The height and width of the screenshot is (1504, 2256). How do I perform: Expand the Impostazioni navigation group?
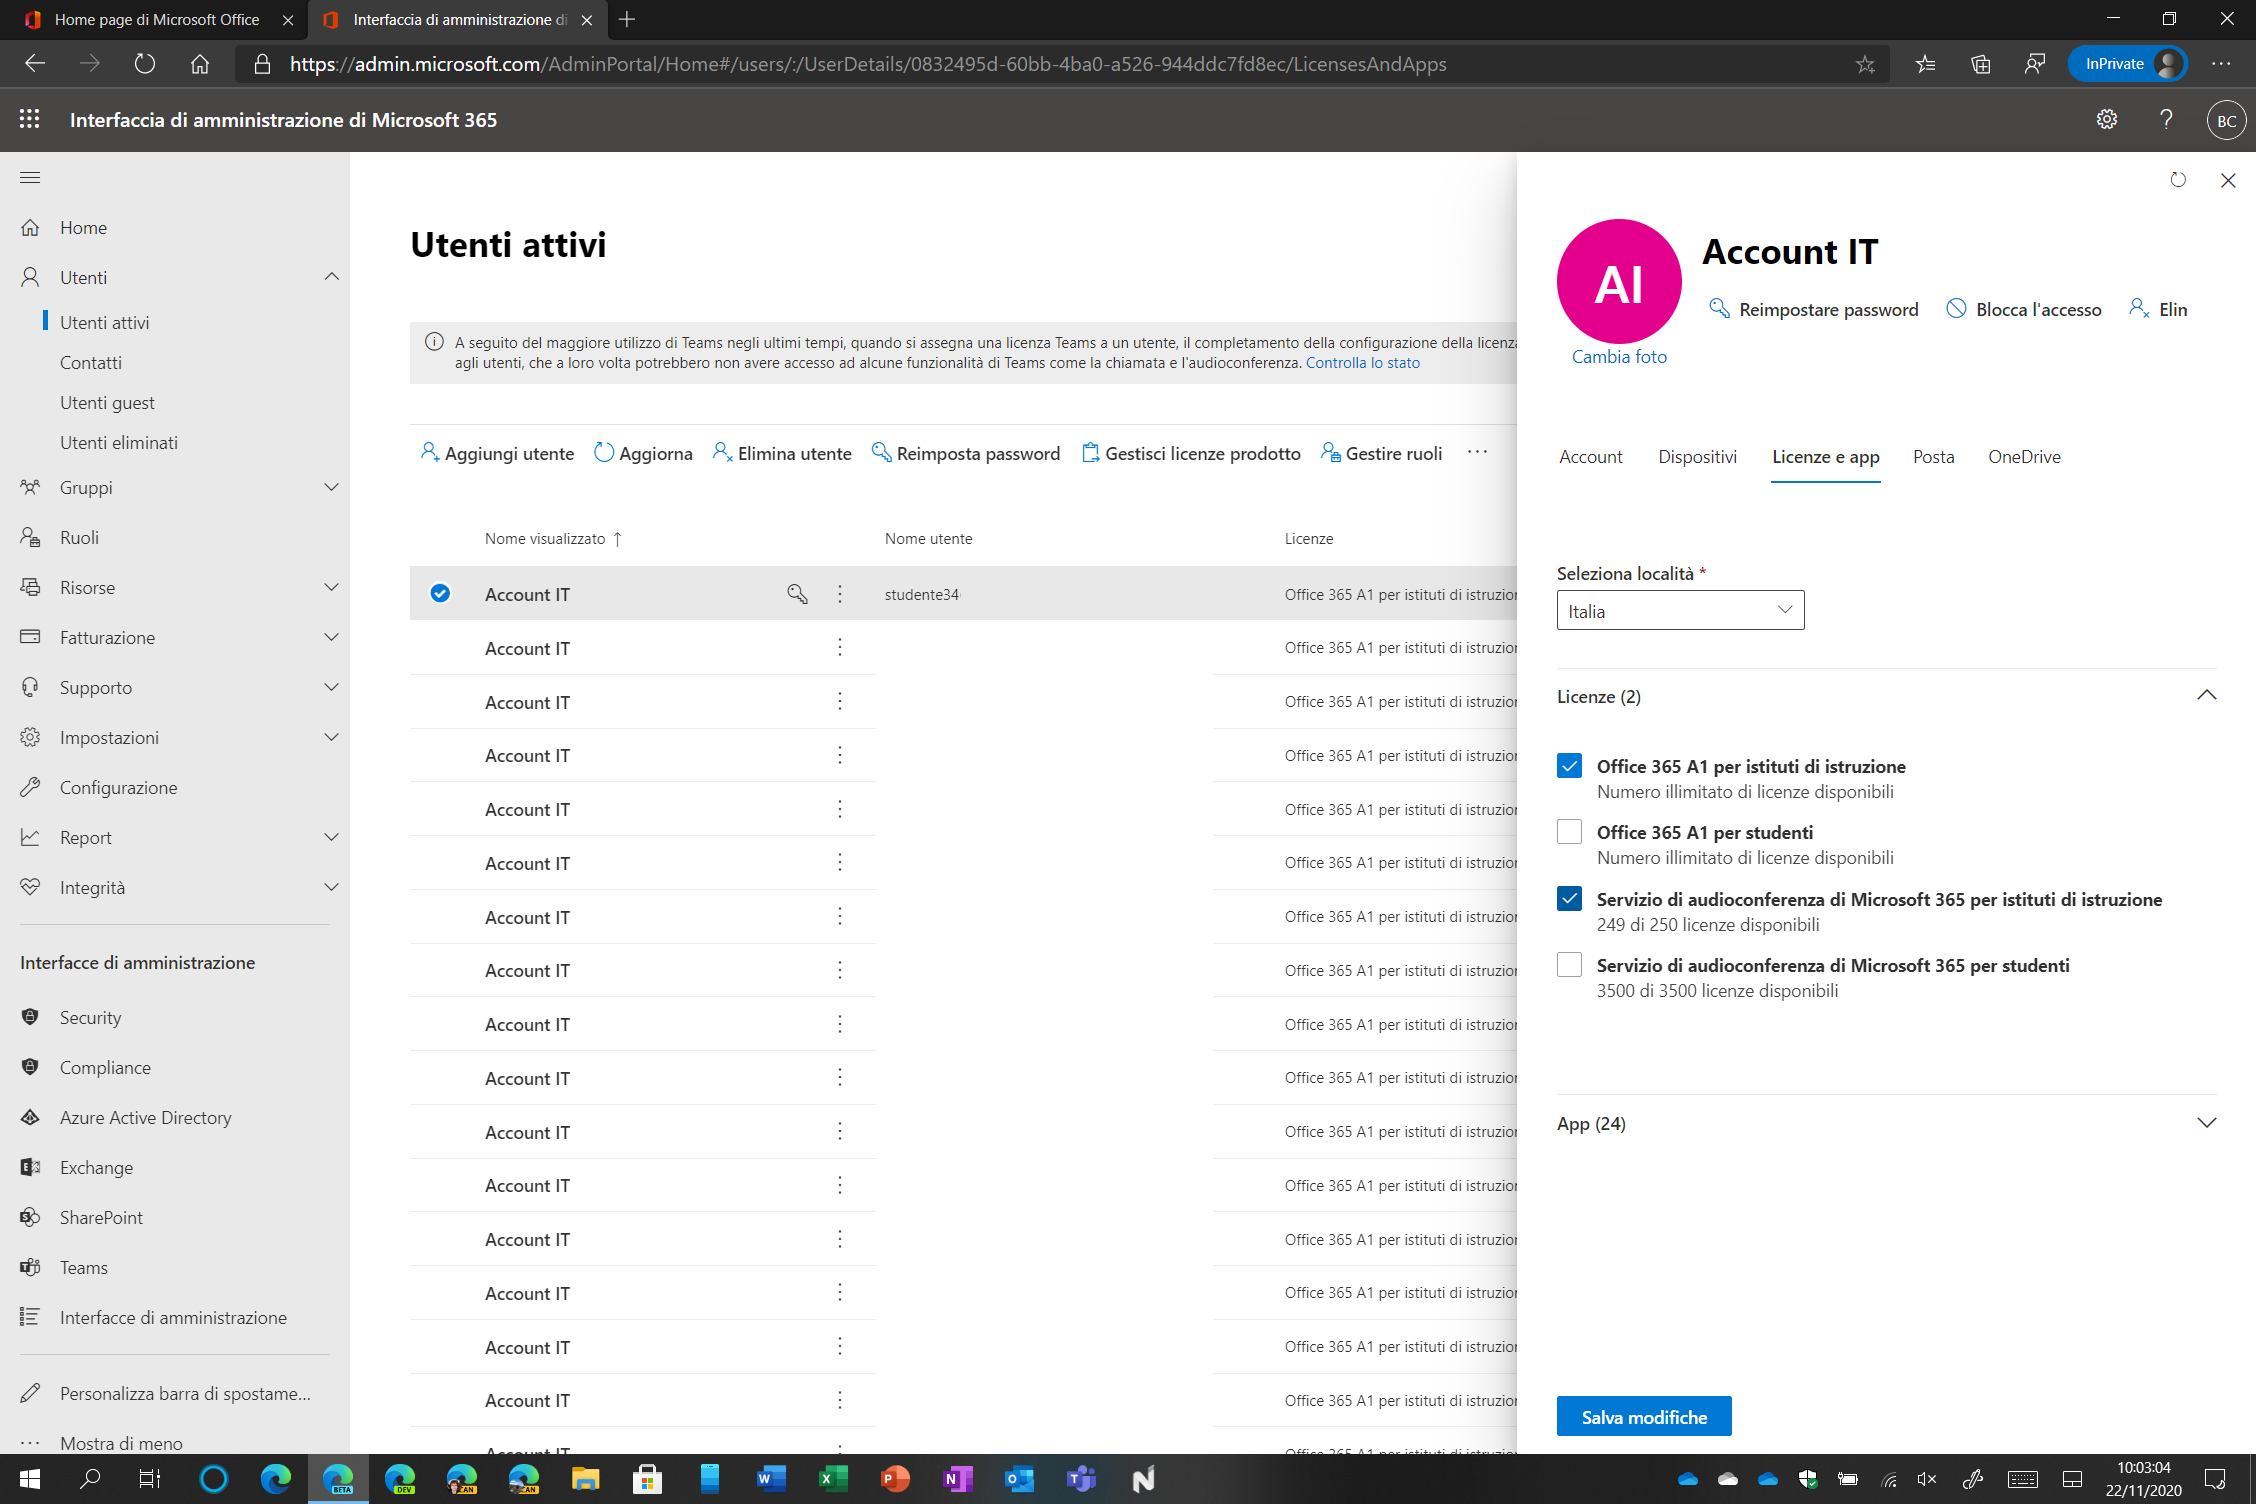pos(331,737)
